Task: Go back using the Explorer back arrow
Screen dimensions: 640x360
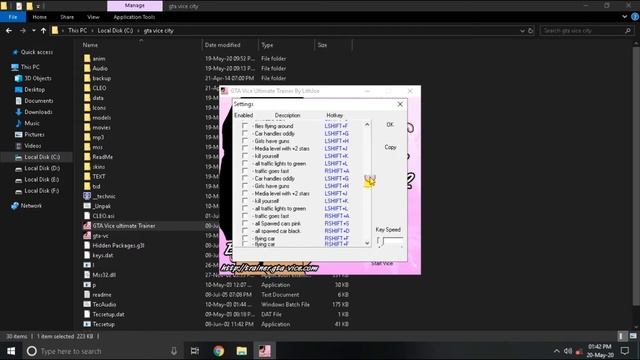Action: point(9,31)
